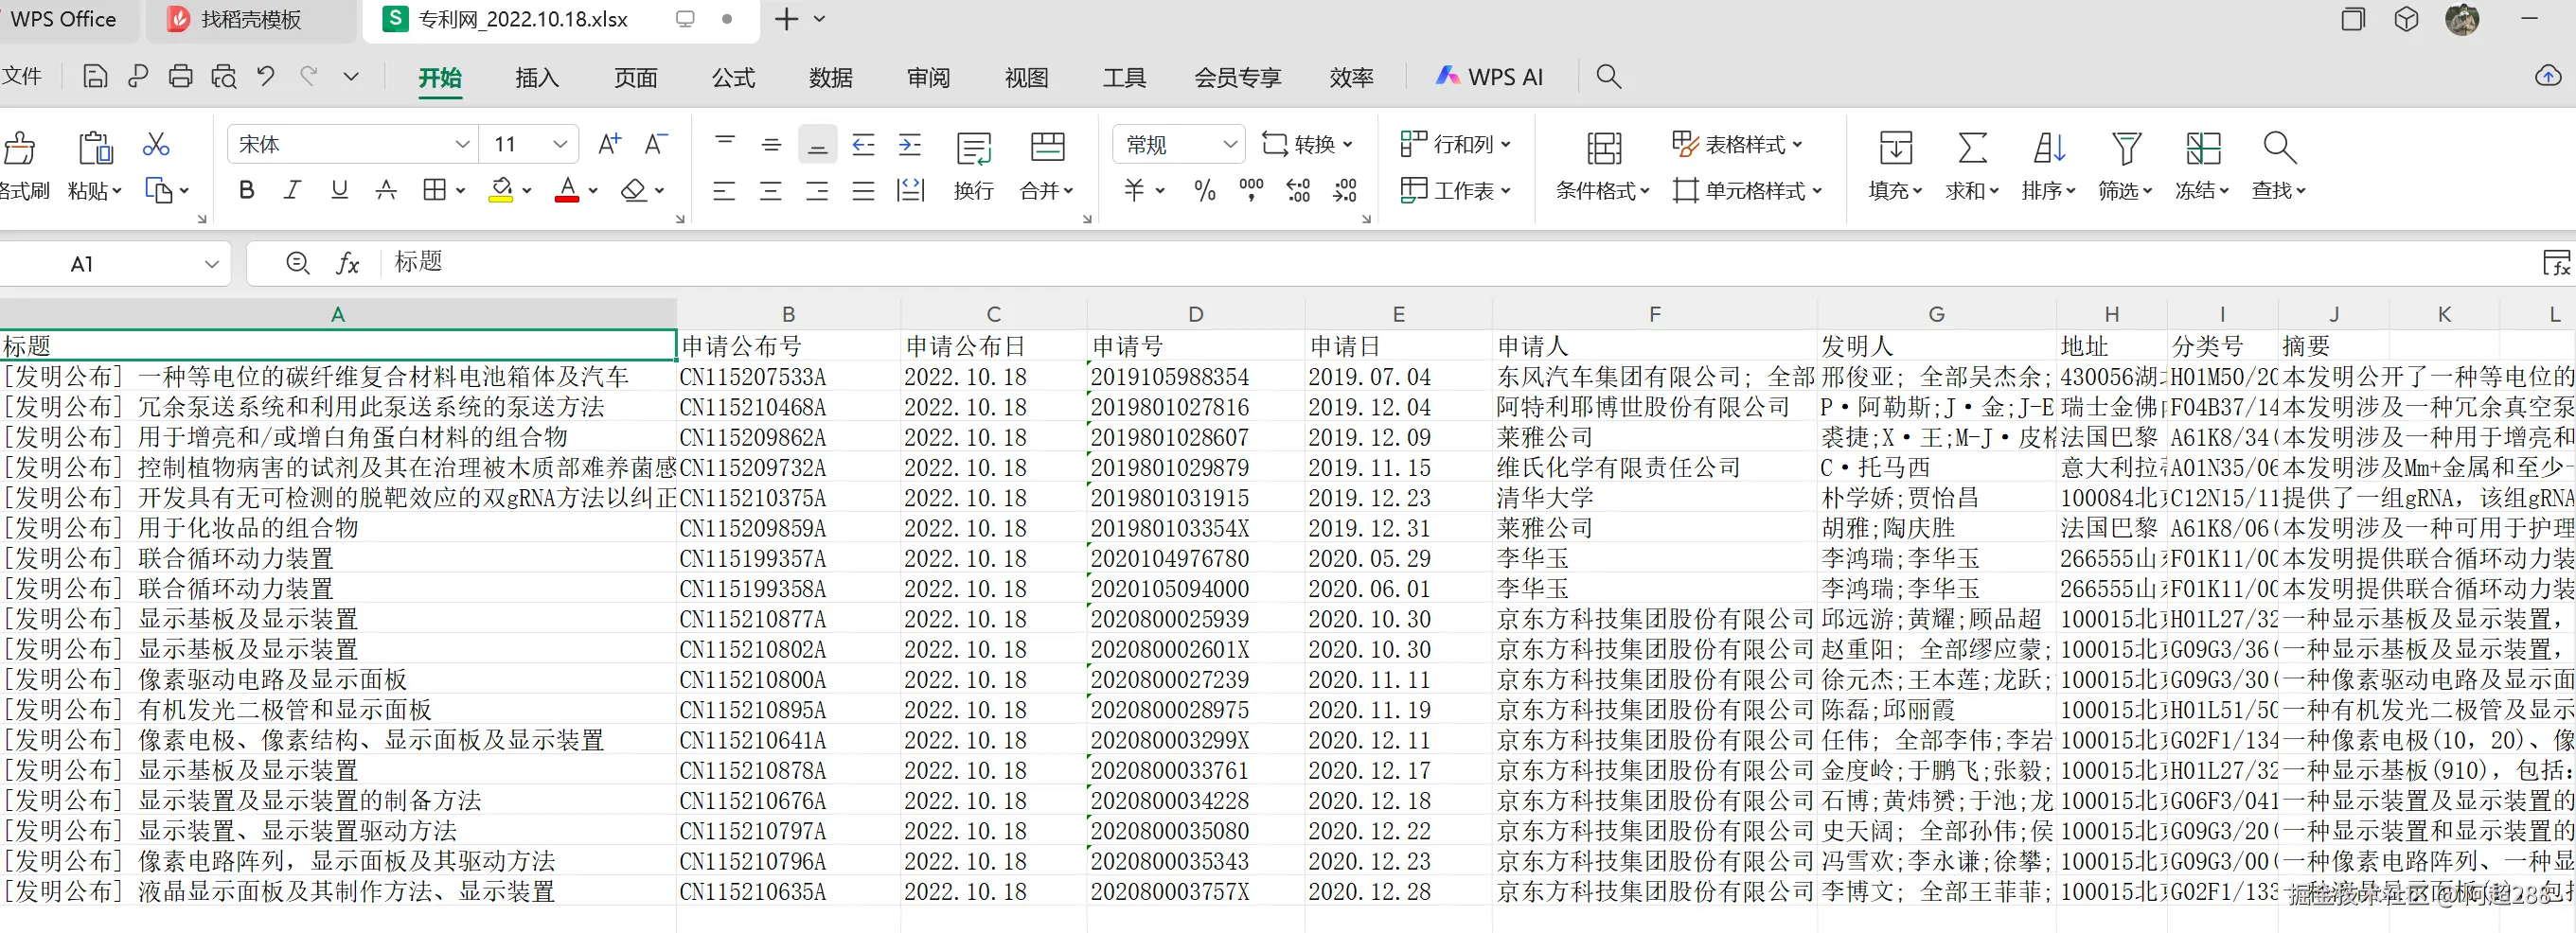Click the Convert (转换) button

[x=1306, y=145]
